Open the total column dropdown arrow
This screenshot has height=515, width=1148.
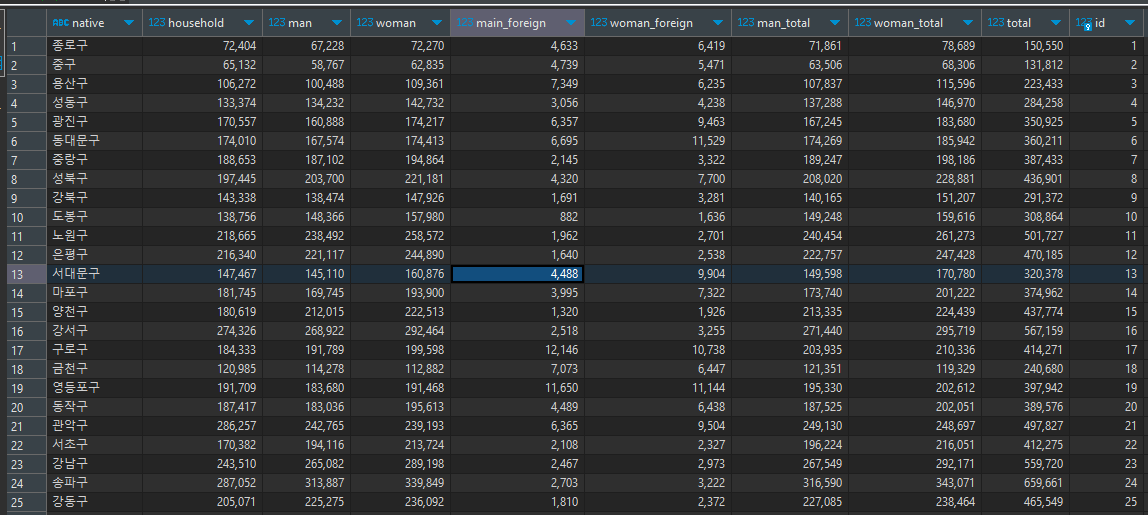click(1056, 23)
